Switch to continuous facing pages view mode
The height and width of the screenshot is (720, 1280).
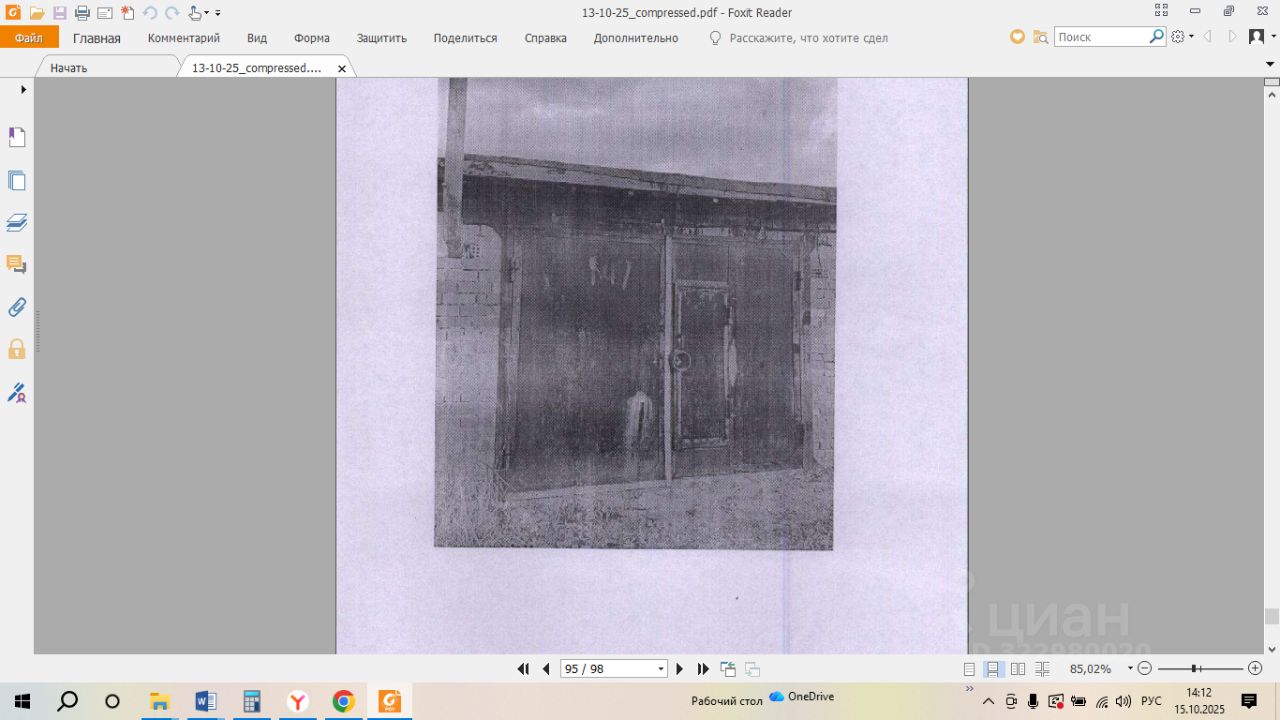[x=1042, y=669]
